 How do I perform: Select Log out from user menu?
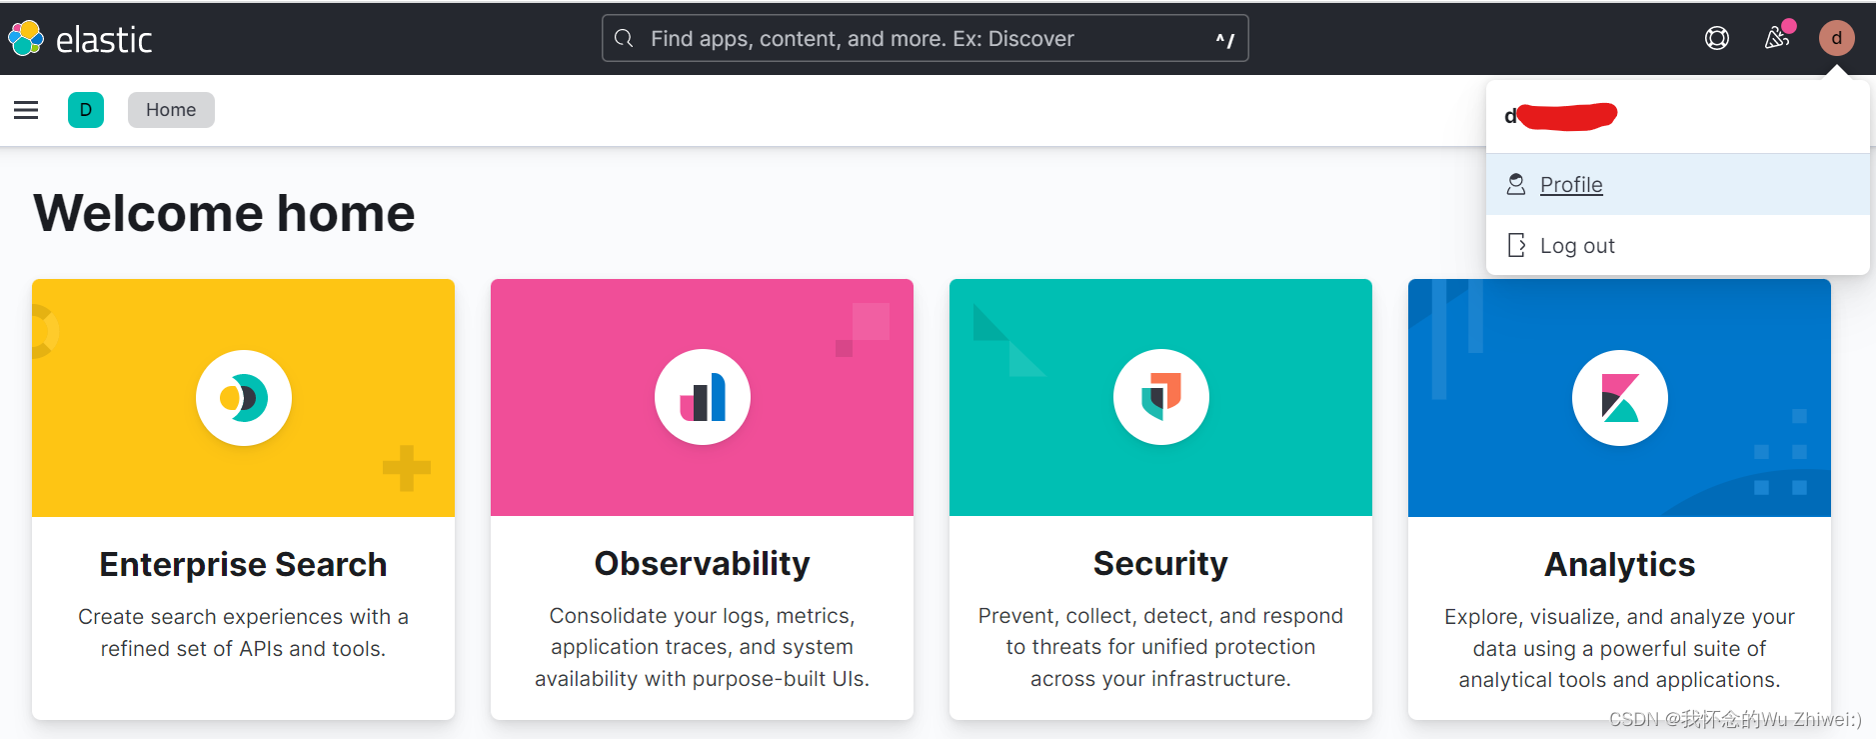point(1678,245)
